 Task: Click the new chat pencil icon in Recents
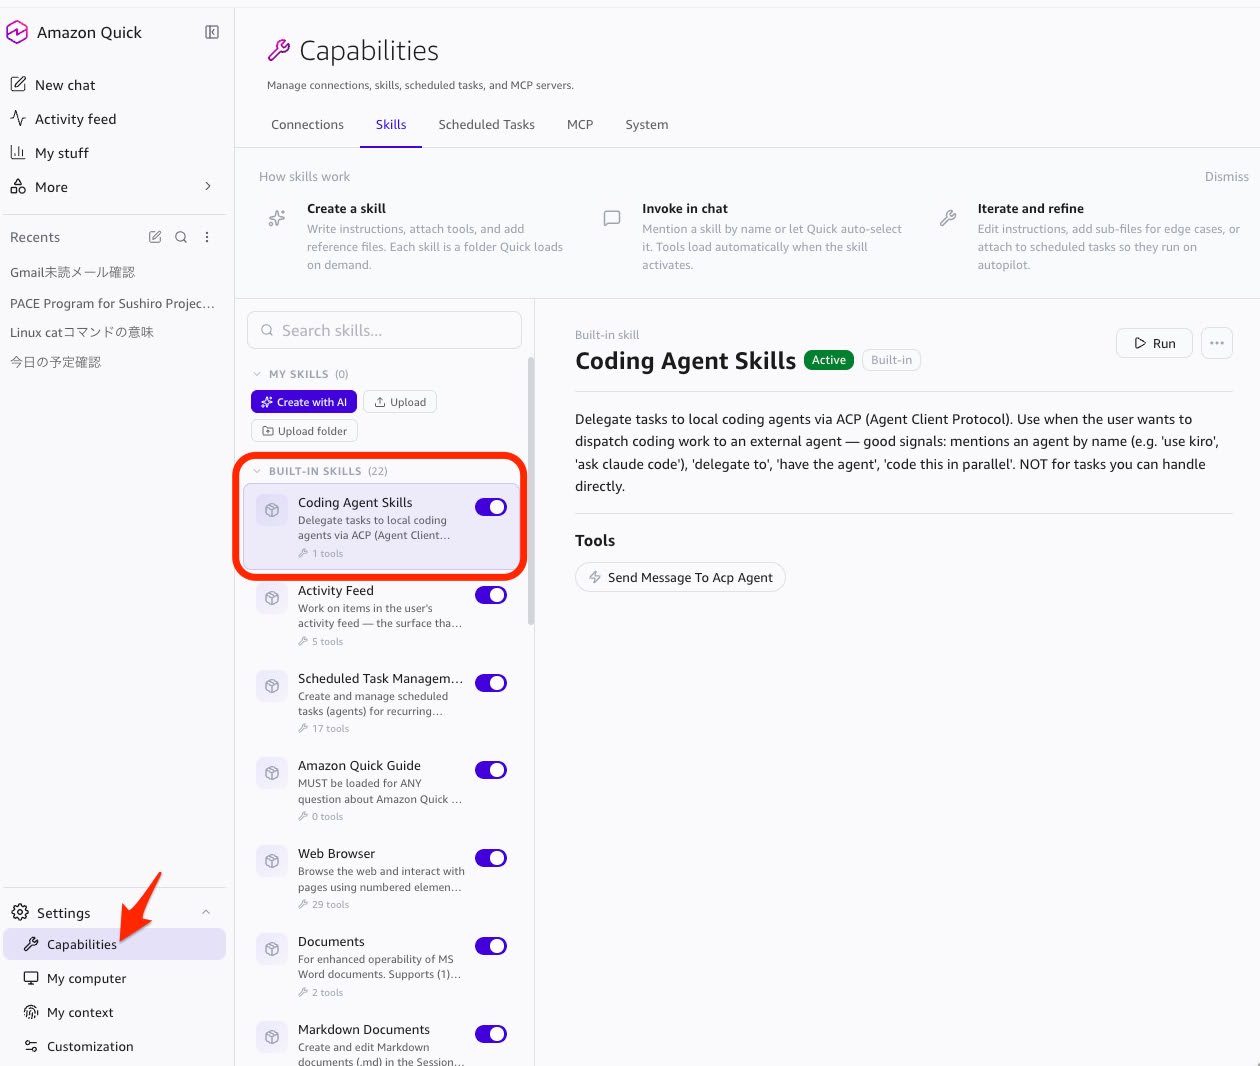[155, 237]
